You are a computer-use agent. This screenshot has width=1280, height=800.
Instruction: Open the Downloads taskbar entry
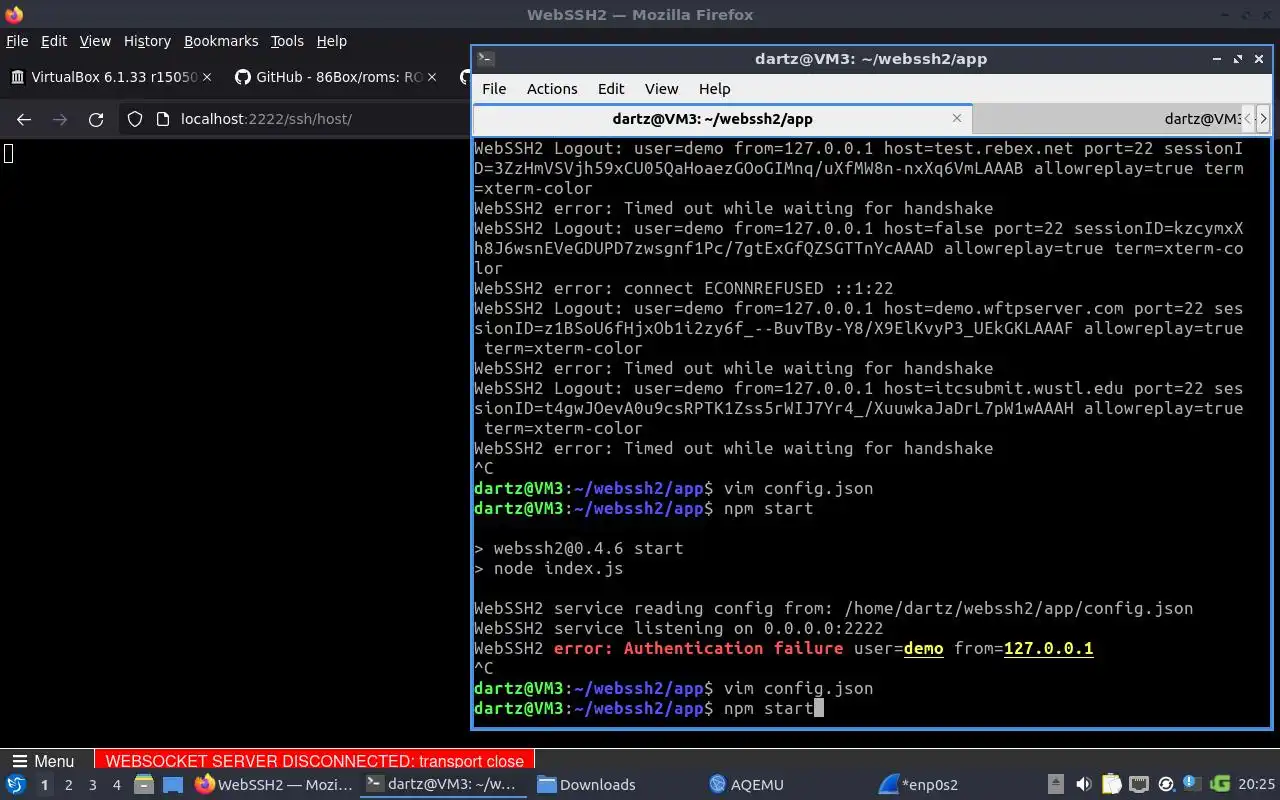(x=587, y=785)
